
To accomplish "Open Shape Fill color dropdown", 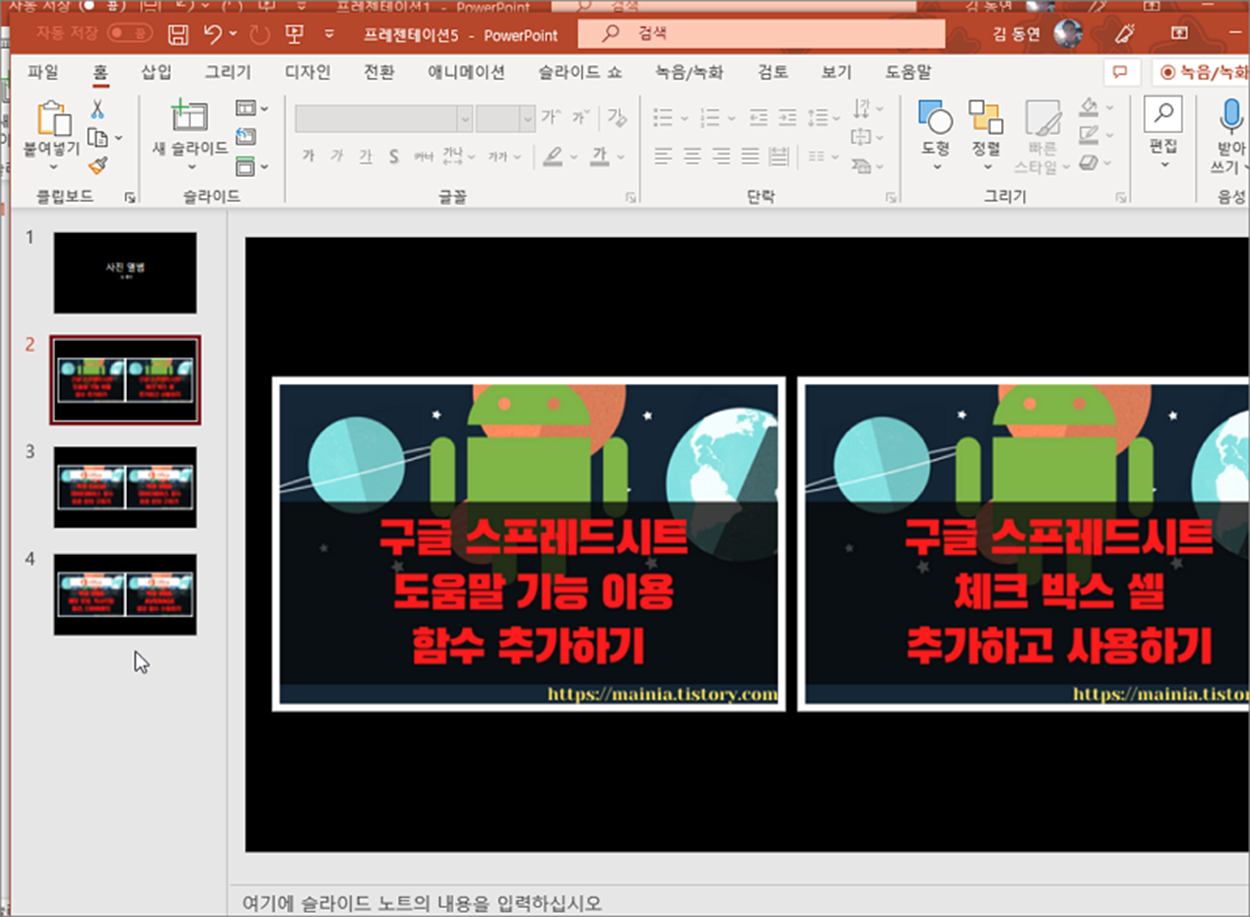I will pos(1109,107).
